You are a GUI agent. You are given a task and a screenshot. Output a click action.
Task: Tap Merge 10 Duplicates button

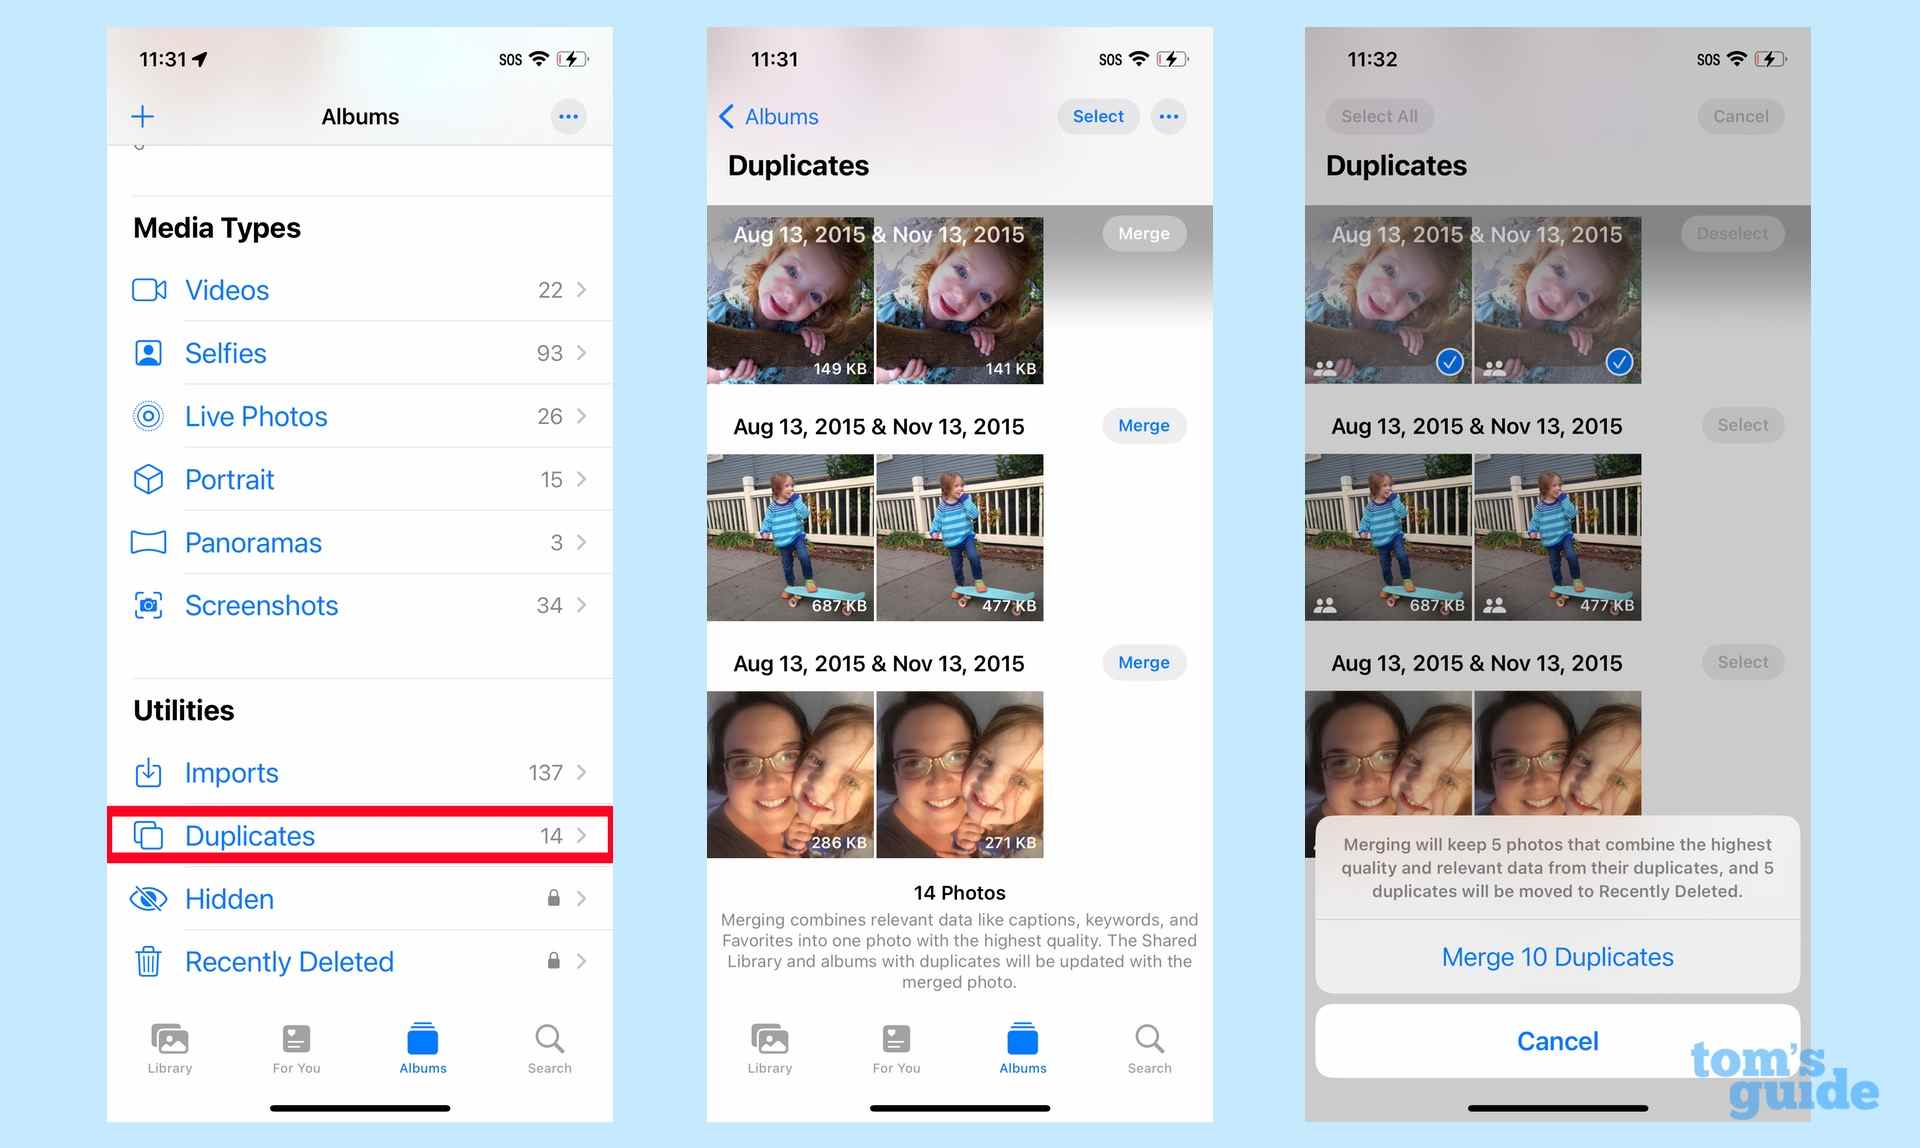[x=1558, y=957]
